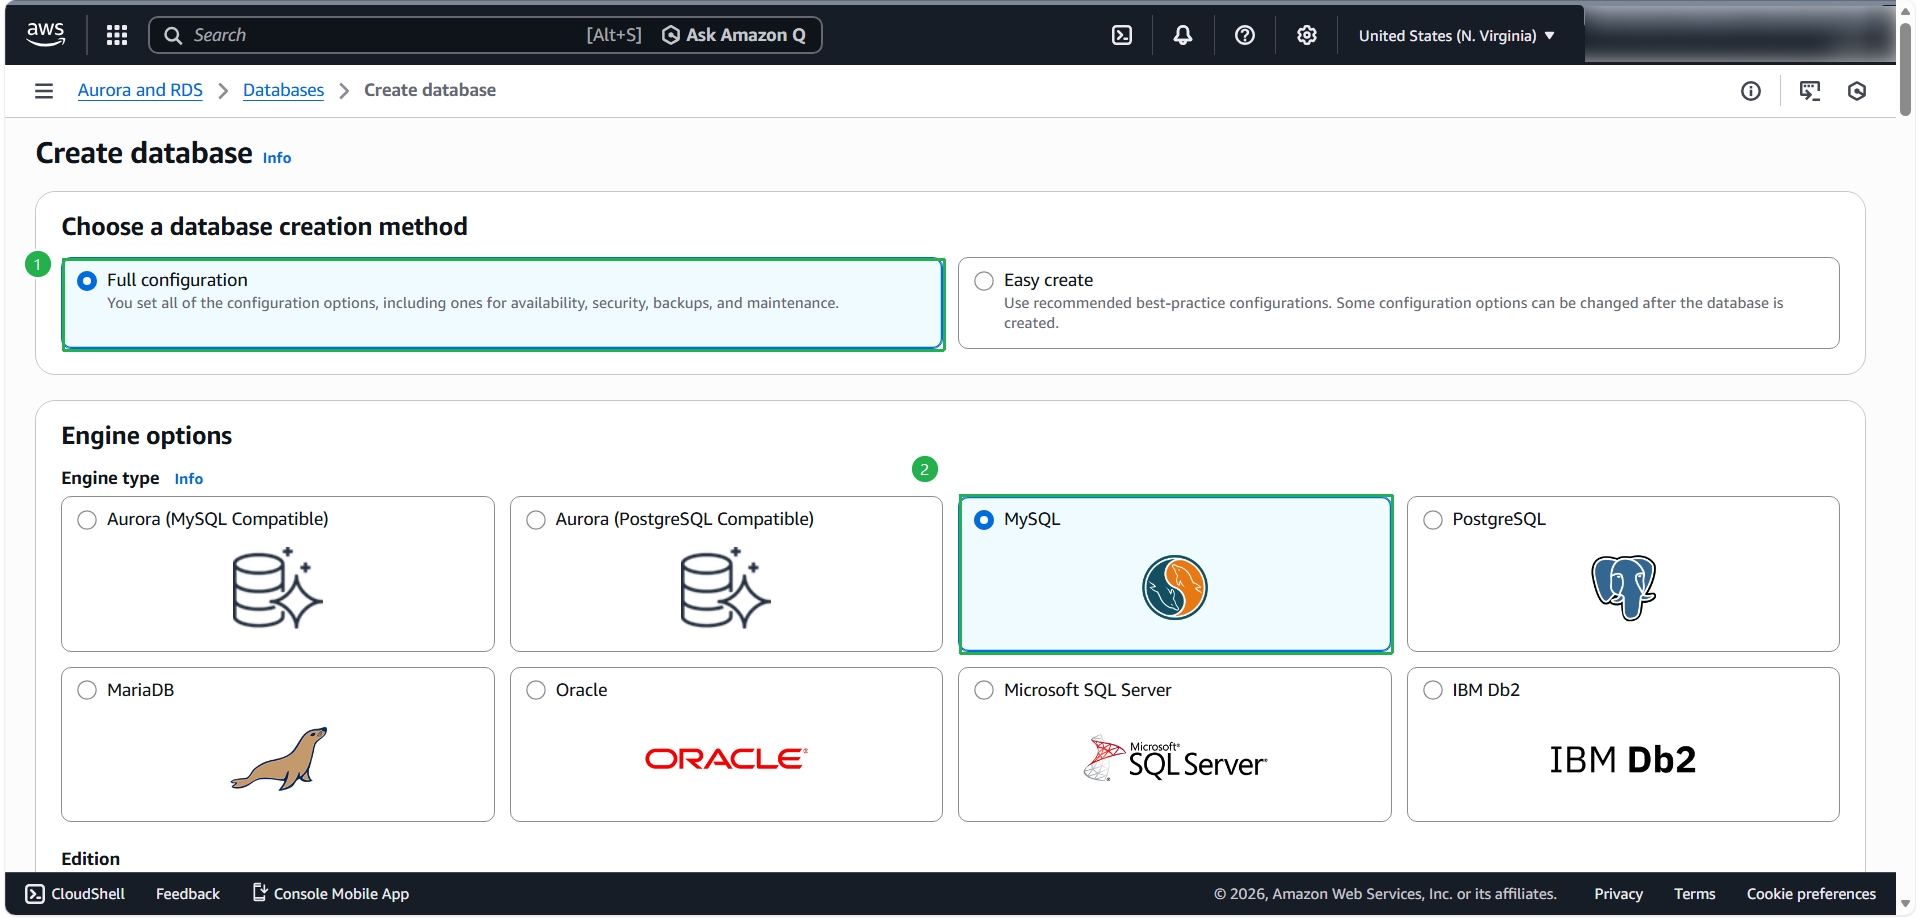Image resolution: width=1920 pixels, height=920 pixels.
Task: Choose the Aurora (PostgreSQL Compatible) engine radio
Action: [536, 520]
